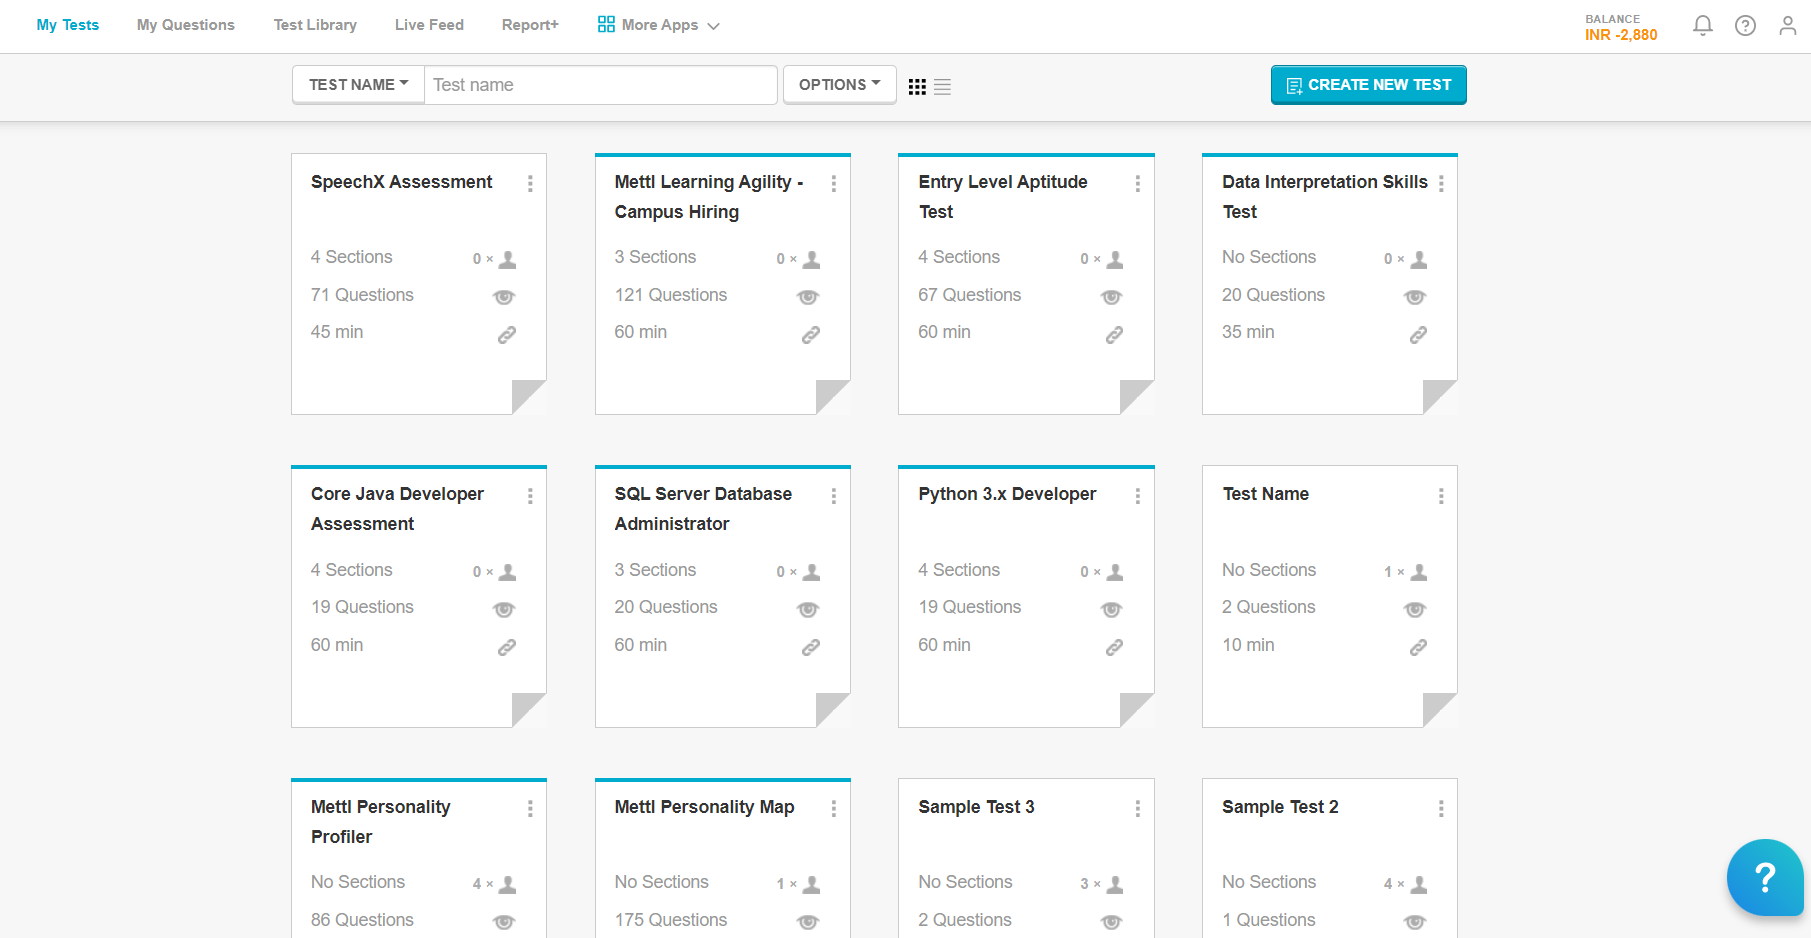Image resolution: width=1811 pixels, height=938 pixels.
Task: Click the Test name search field
Action: coord(601,85)
